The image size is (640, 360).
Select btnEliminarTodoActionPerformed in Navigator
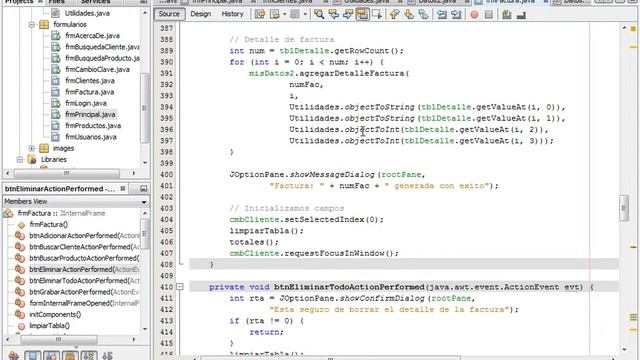pos(84,281)
